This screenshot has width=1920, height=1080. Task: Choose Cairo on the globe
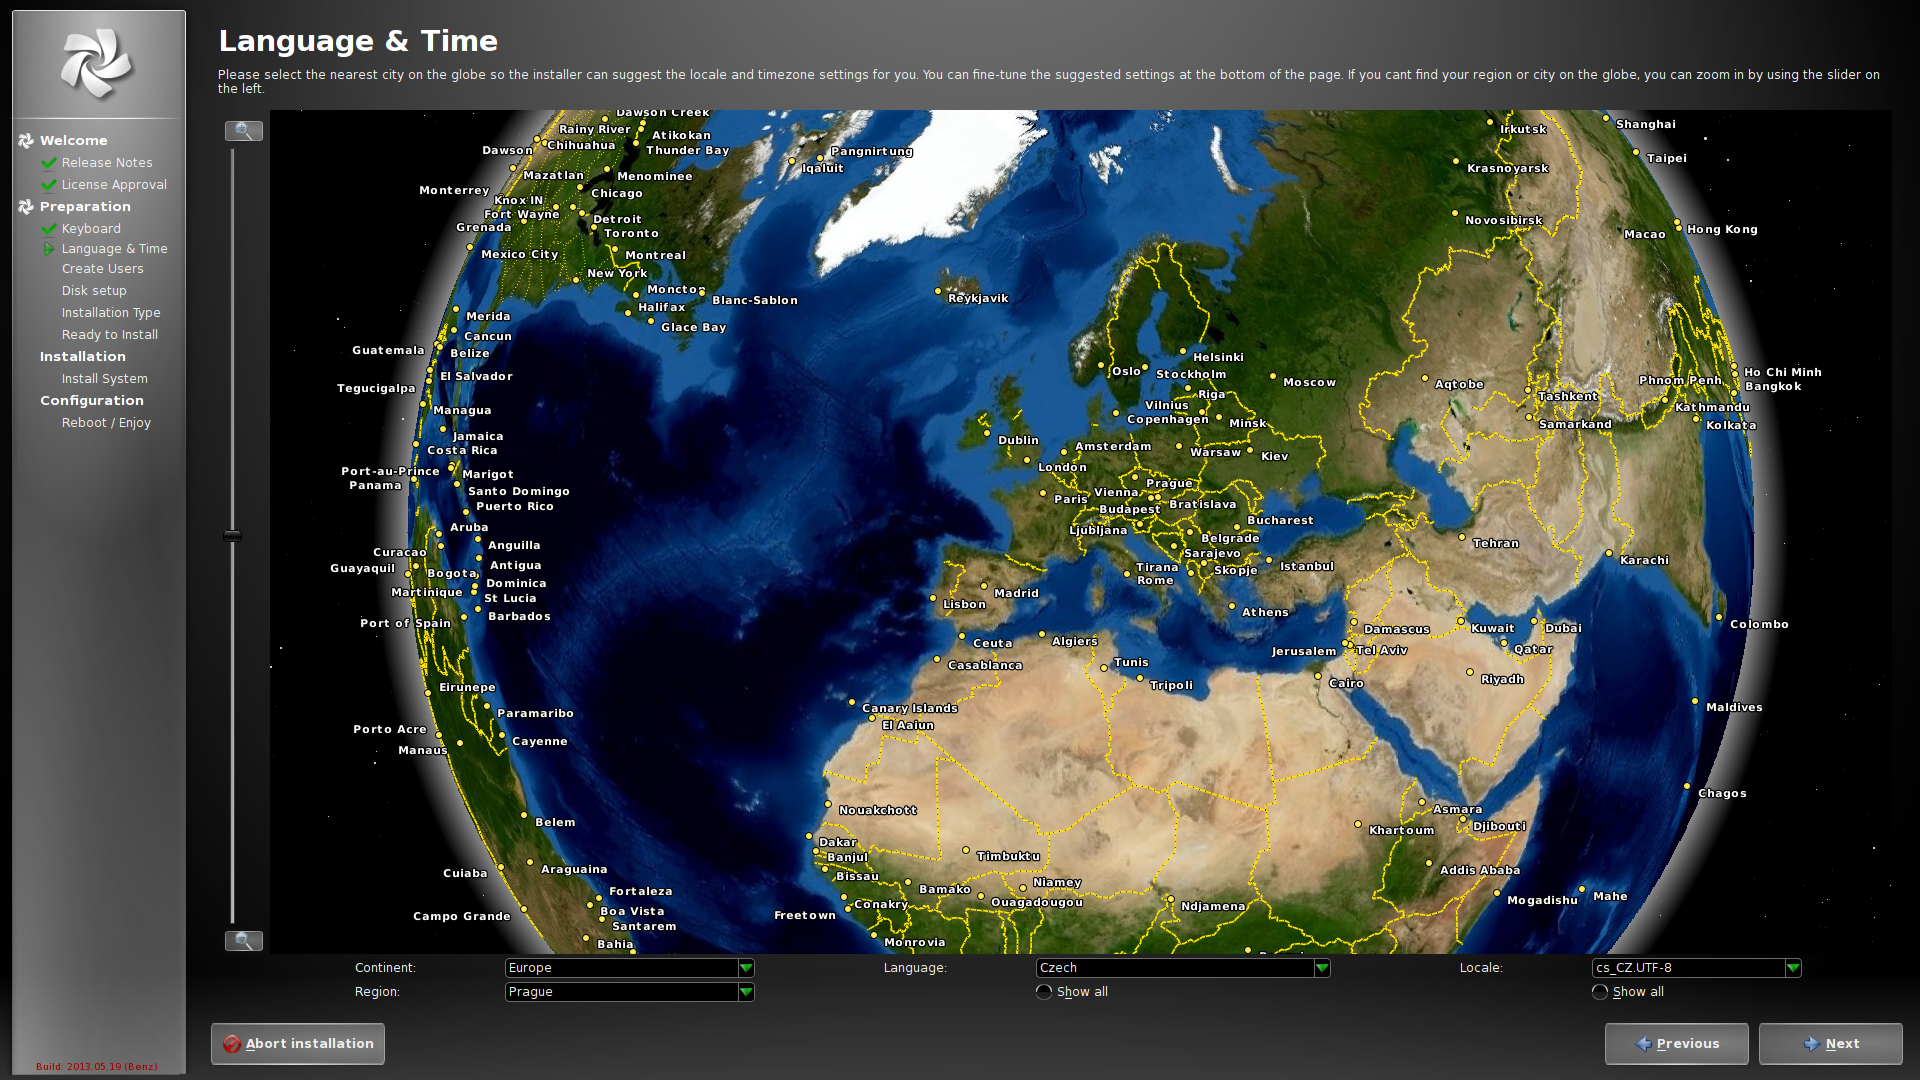(1318, 676)
